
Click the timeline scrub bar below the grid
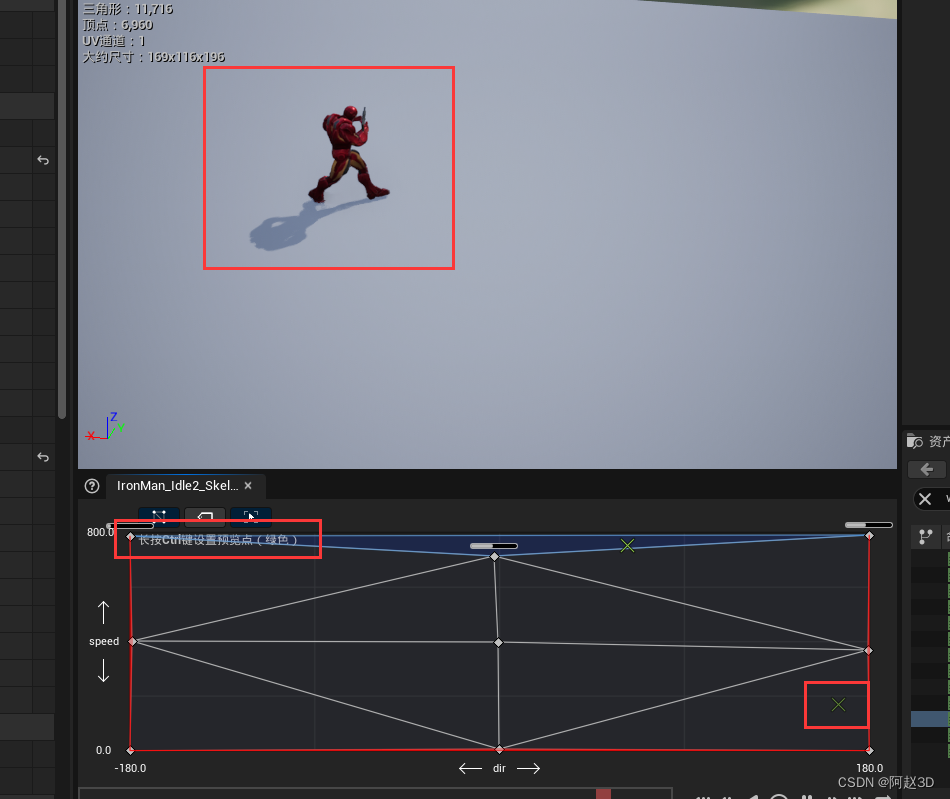coord(376,794)
